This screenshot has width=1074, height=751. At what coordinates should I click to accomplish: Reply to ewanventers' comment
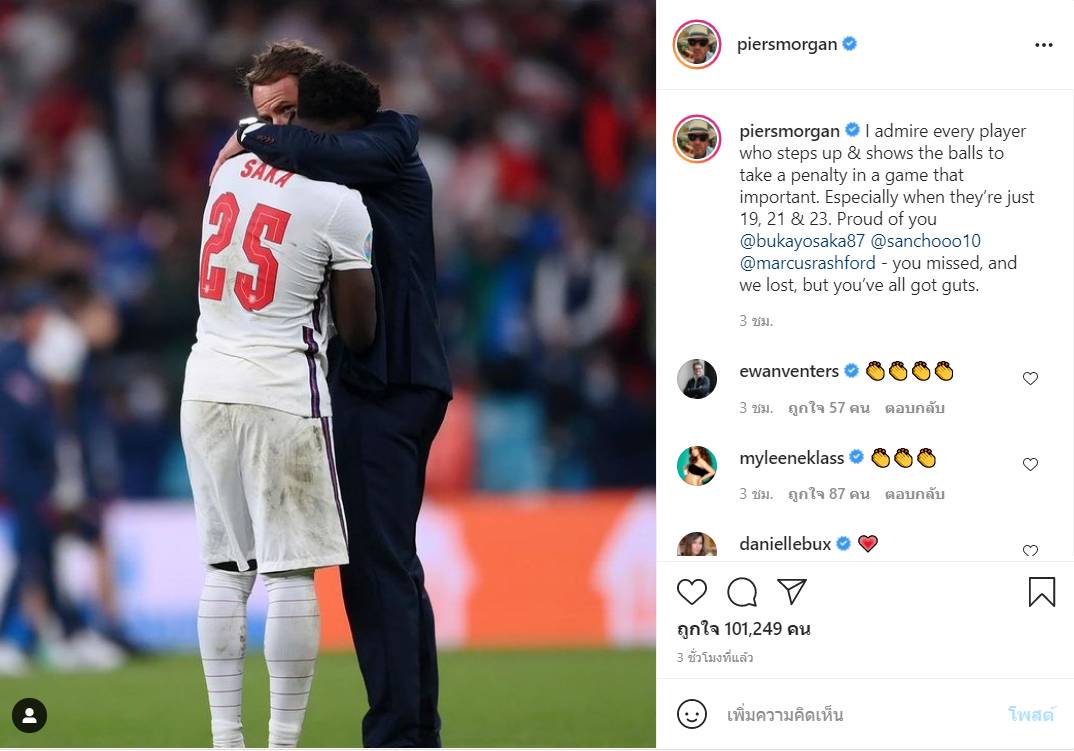[x=914, y=408]
